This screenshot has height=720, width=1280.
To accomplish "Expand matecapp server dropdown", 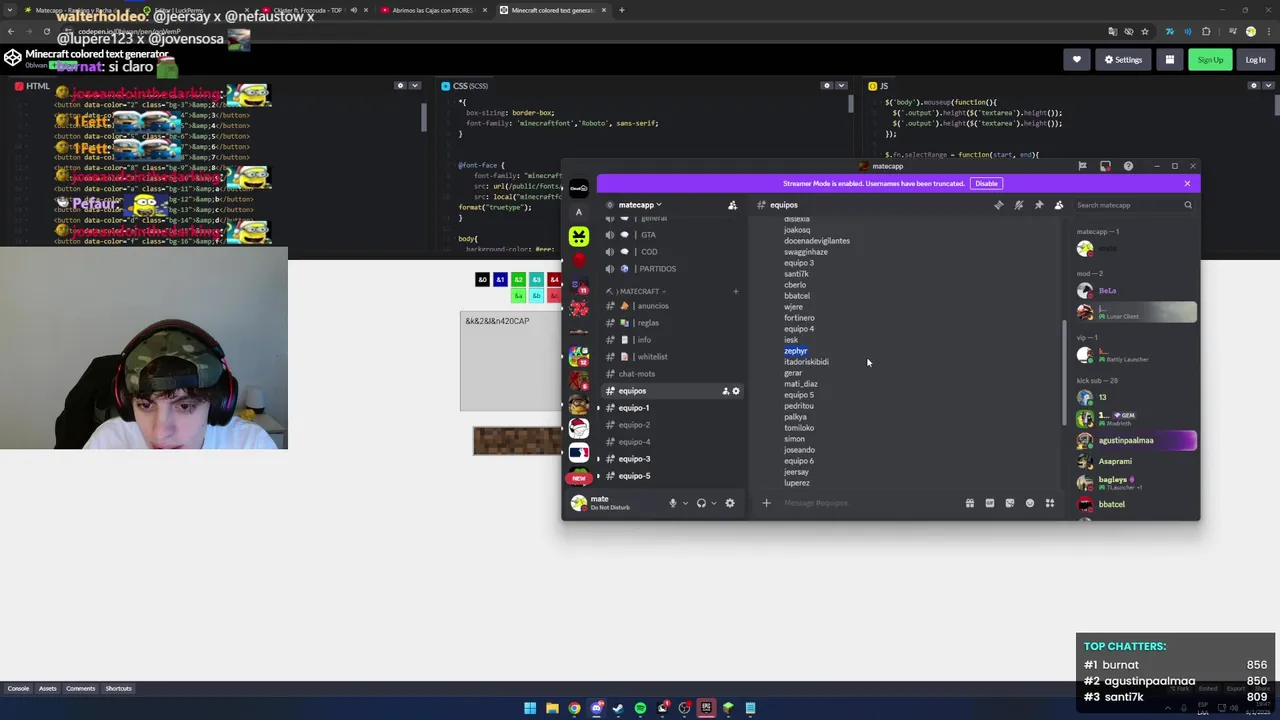I will coord(638,205).
